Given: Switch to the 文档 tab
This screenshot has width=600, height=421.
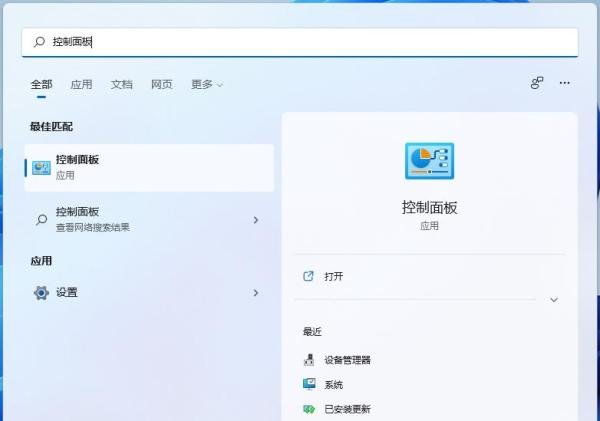Looking at the screenshot, I should [x=121, y=85].
